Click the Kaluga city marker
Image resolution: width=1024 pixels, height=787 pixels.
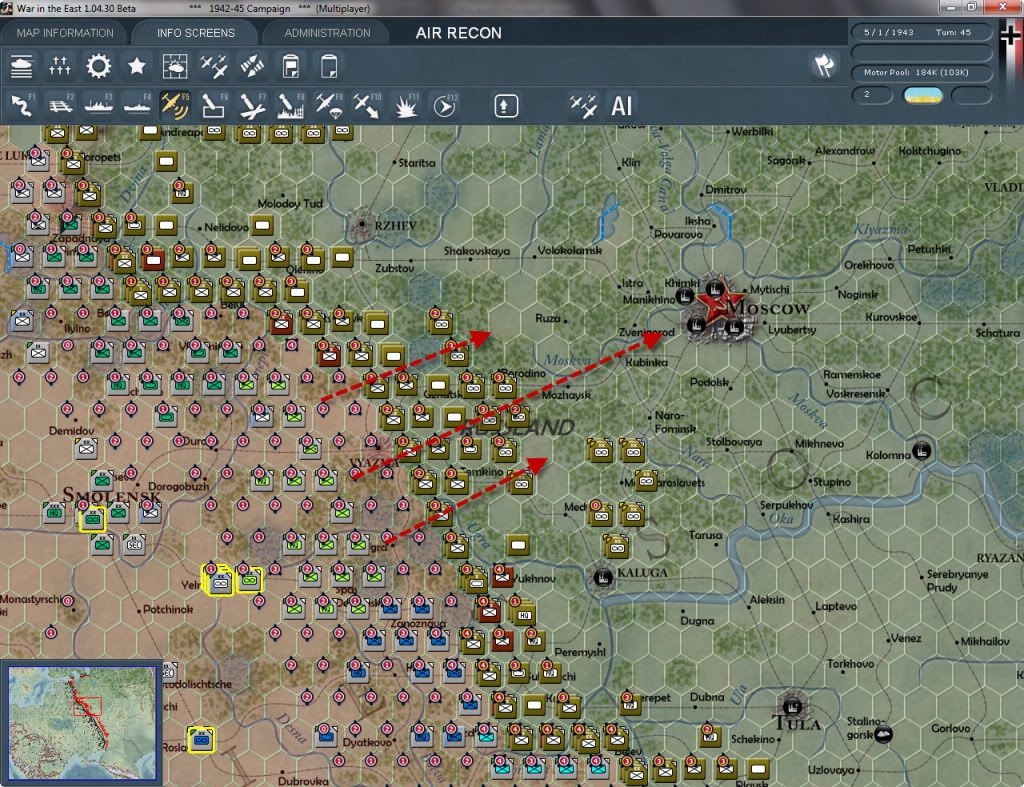[x=603, y=577]
